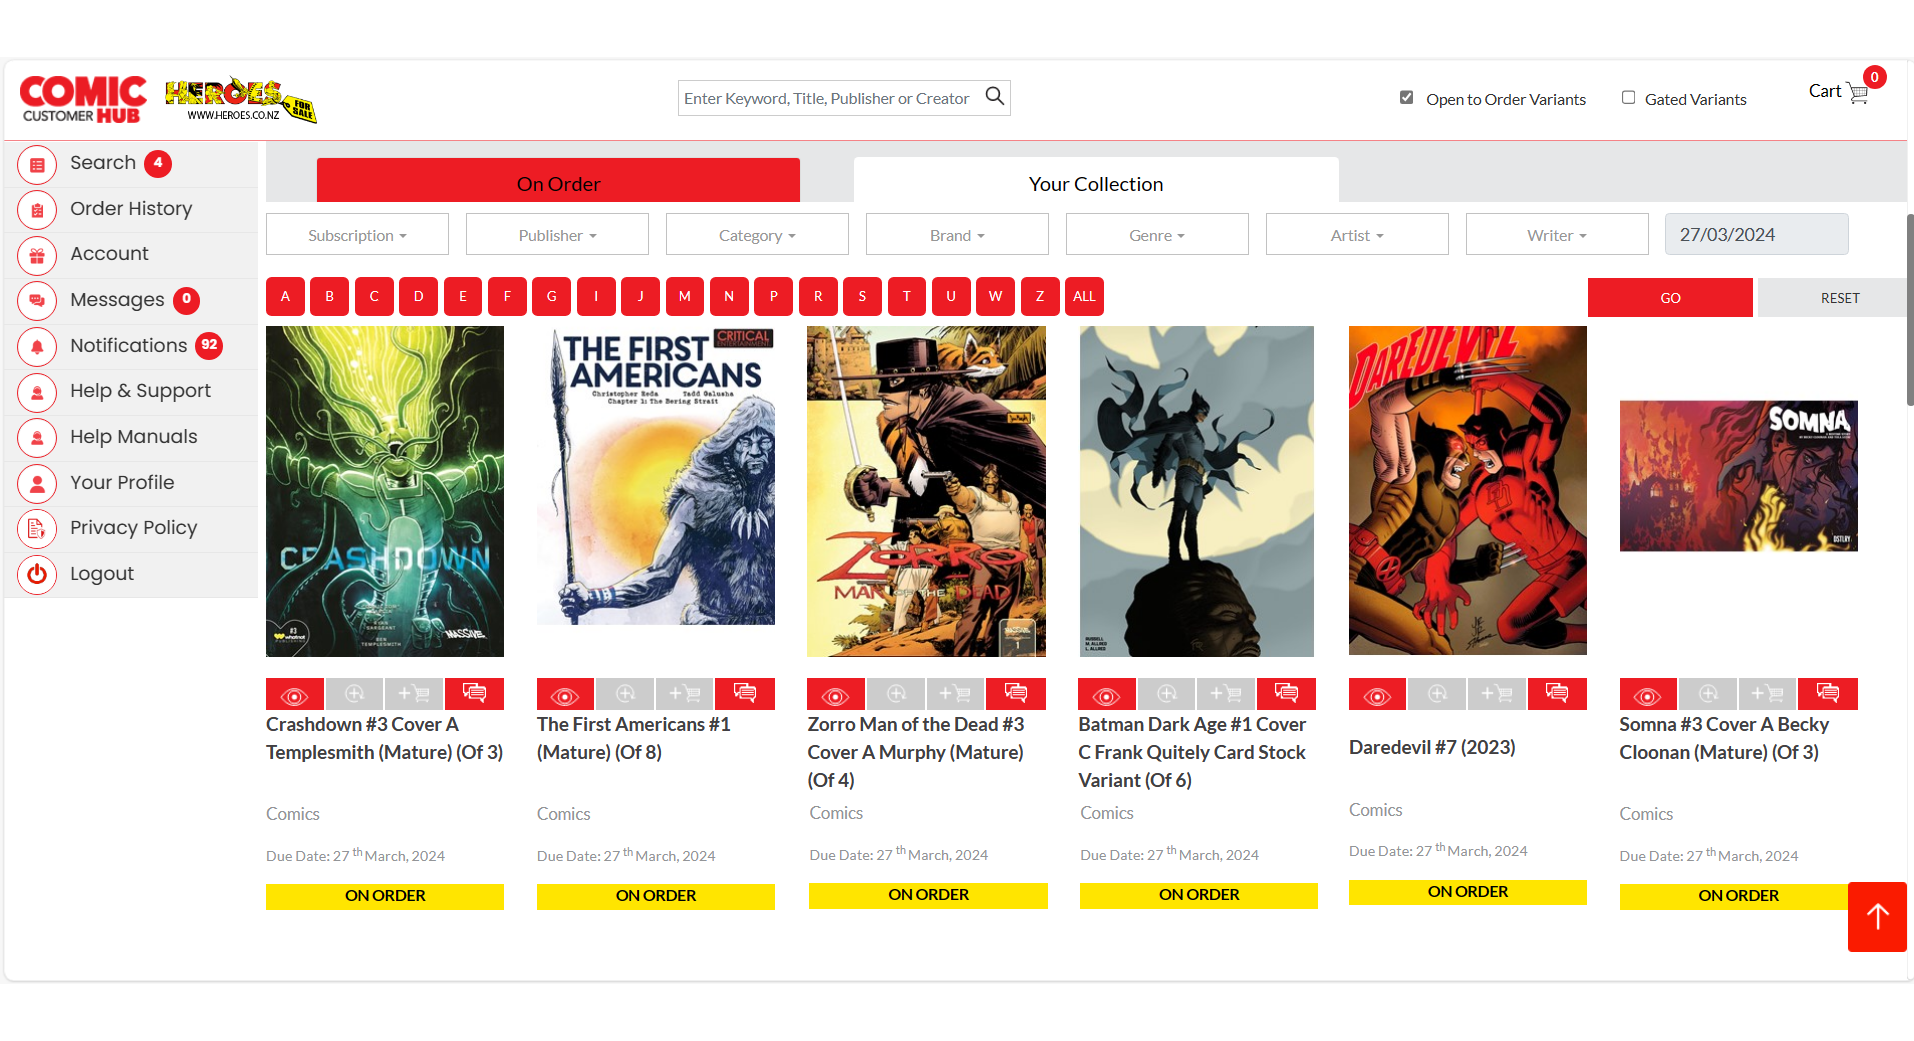Click the Messages chat icon

point(37,301)
